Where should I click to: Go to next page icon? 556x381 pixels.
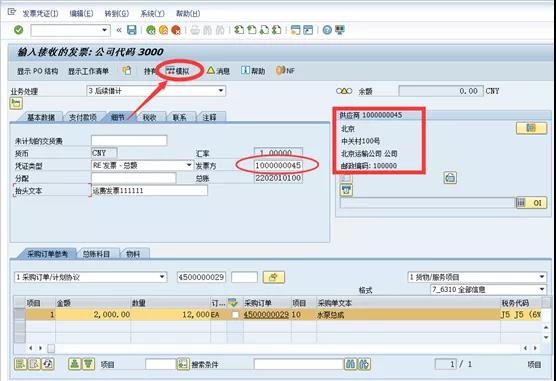[x=264, y=30]
